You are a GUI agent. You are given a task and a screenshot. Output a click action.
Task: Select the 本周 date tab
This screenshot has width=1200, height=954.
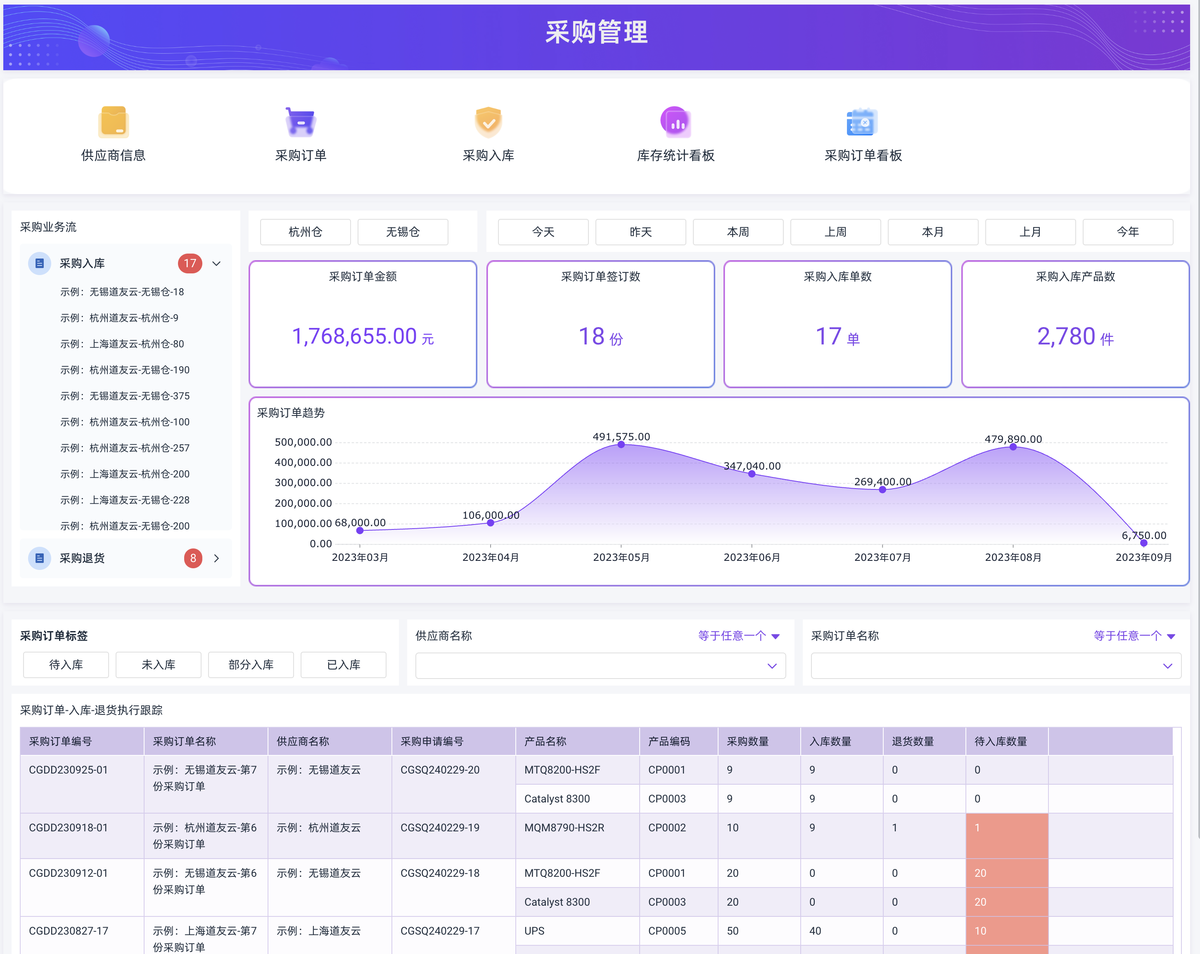738,232
